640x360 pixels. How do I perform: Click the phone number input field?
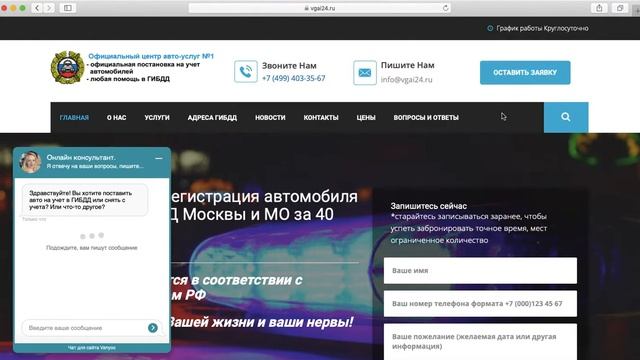pos(480,303)
